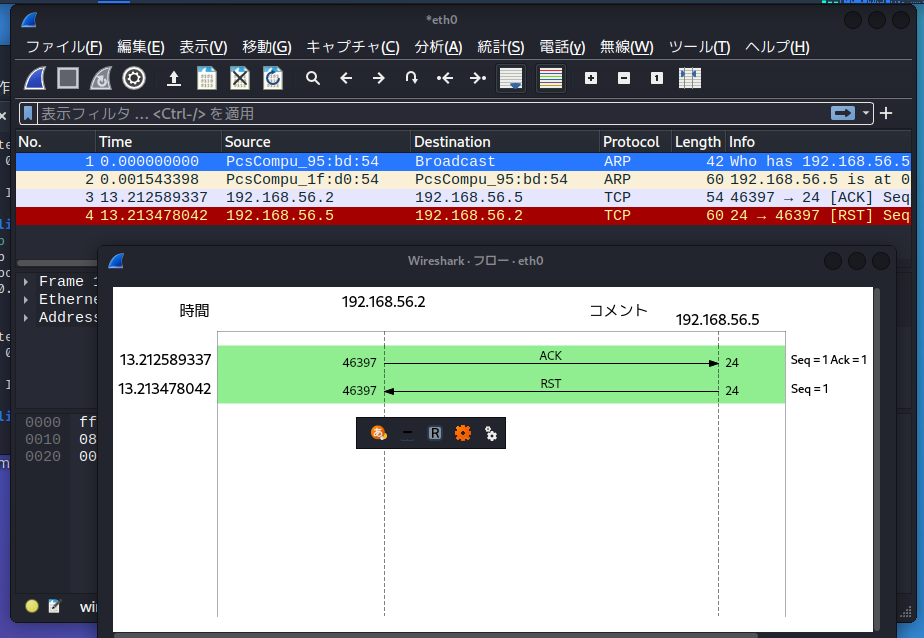Zoom in on the packet list text
The height and width of the screenshot is (638, 924).
[591, 78]
